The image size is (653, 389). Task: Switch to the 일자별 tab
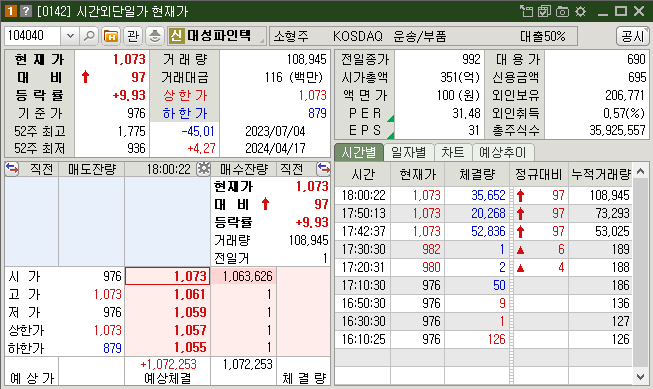(x=409, y=152)
